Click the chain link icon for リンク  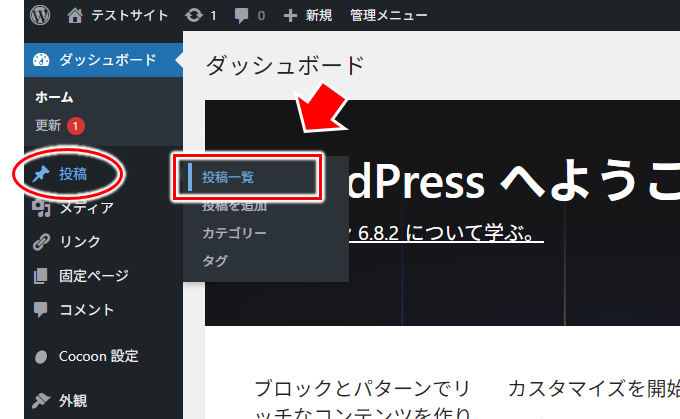click(41, 242)
